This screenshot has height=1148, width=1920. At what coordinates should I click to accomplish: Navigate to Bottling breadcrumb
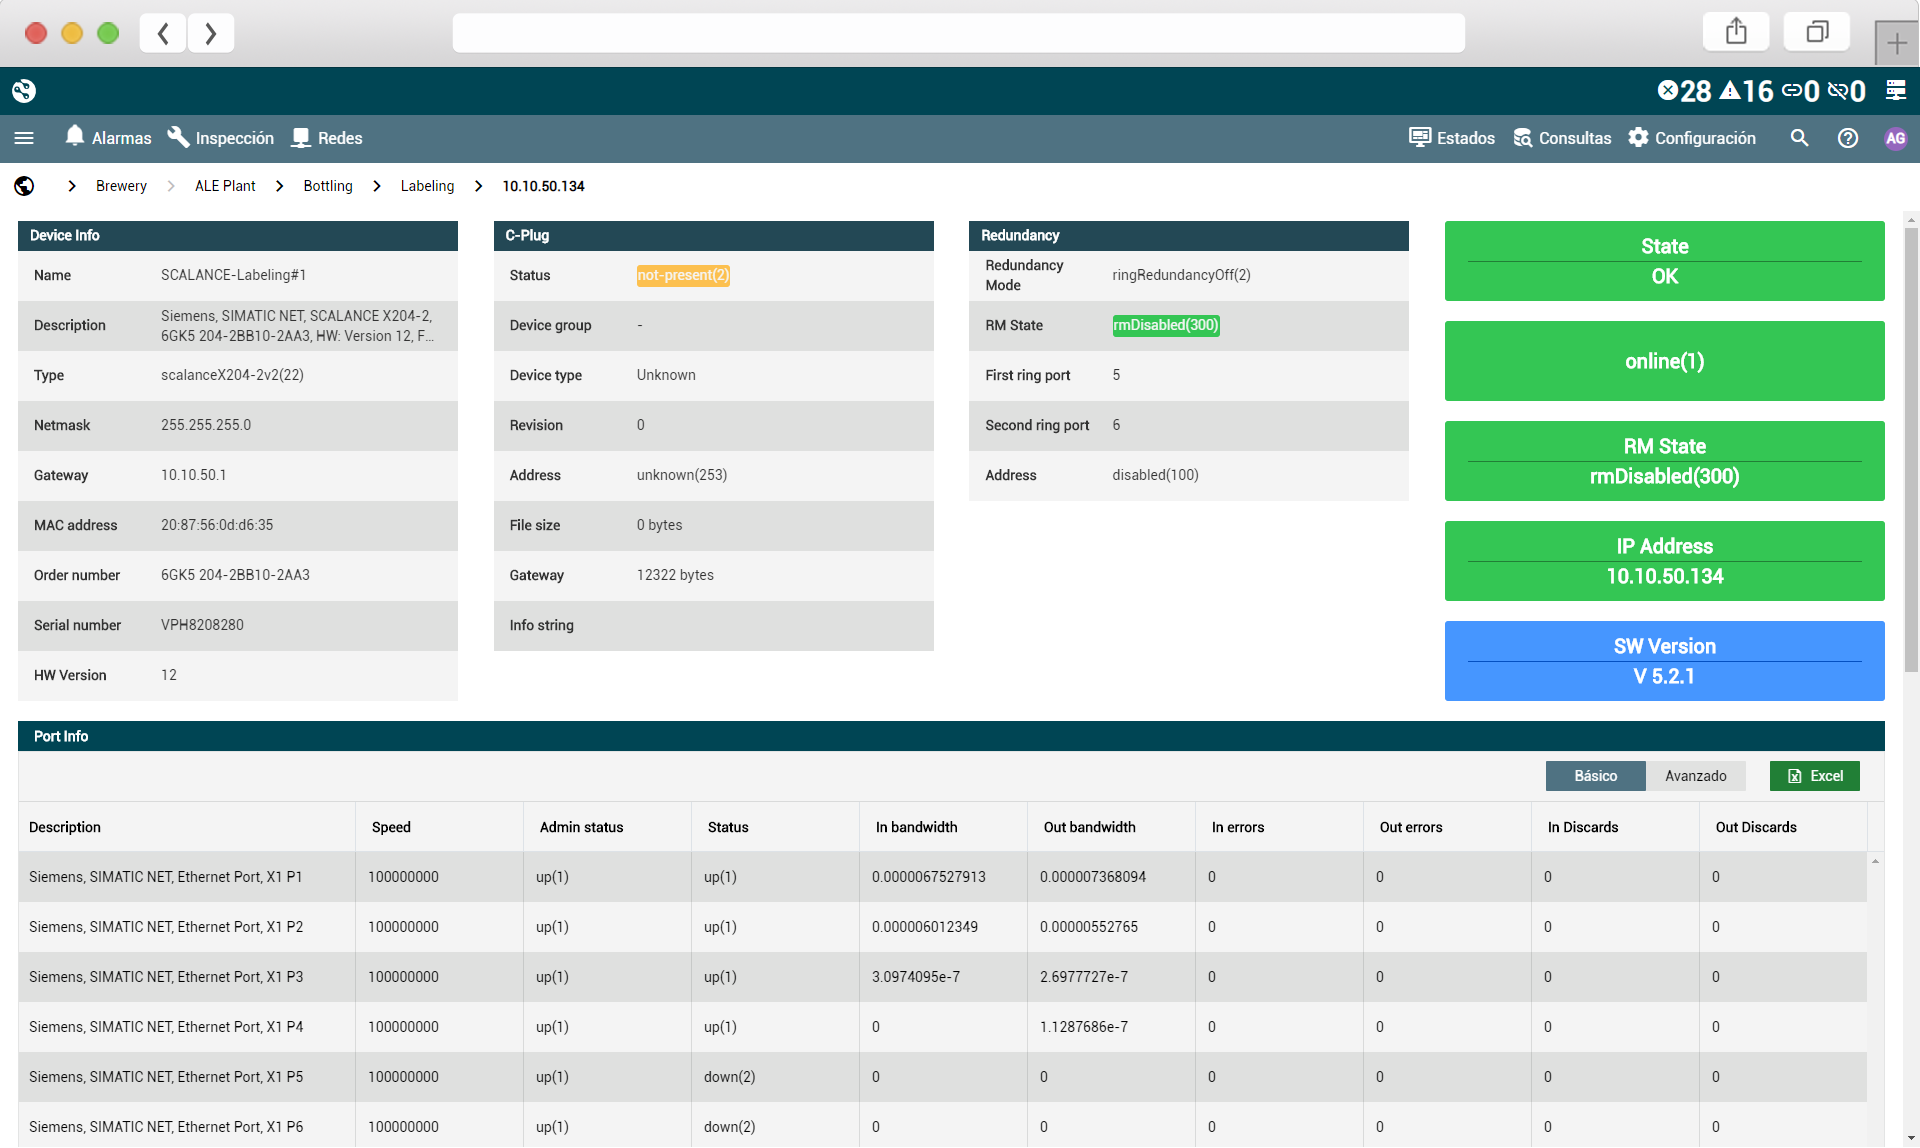pos(328,186)
